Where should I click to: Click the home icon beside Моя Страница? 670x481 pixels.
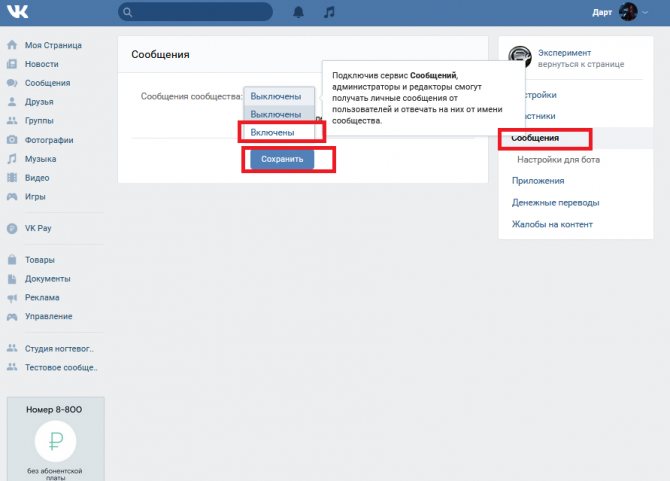coord(12,45)
